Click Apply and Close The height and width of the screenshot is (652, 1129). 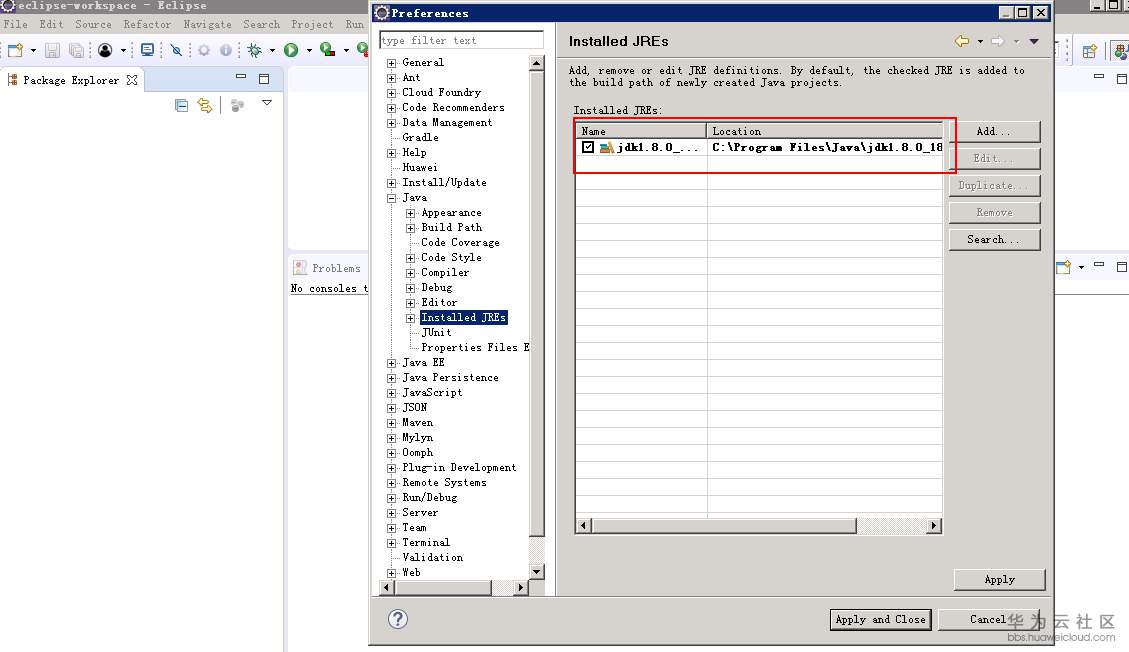point(881,619)
